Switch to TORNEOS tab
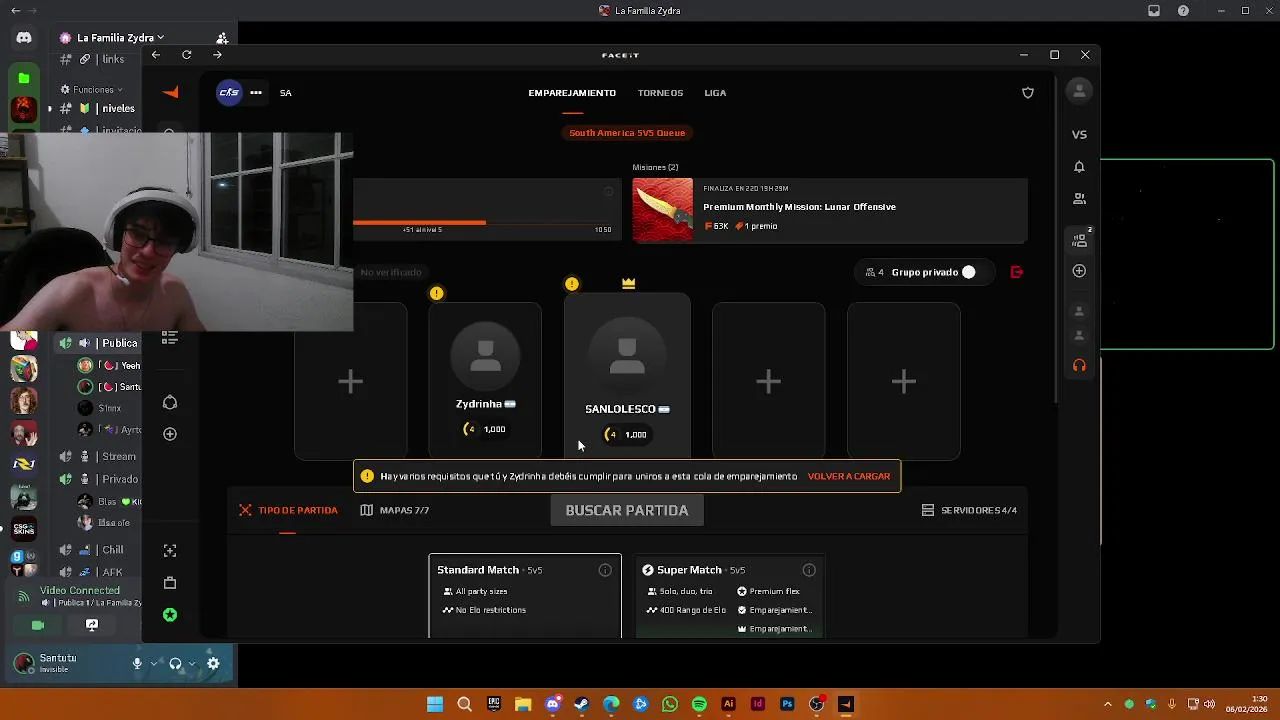Viewport: 1280px width, 720px height. pos(661,93)
